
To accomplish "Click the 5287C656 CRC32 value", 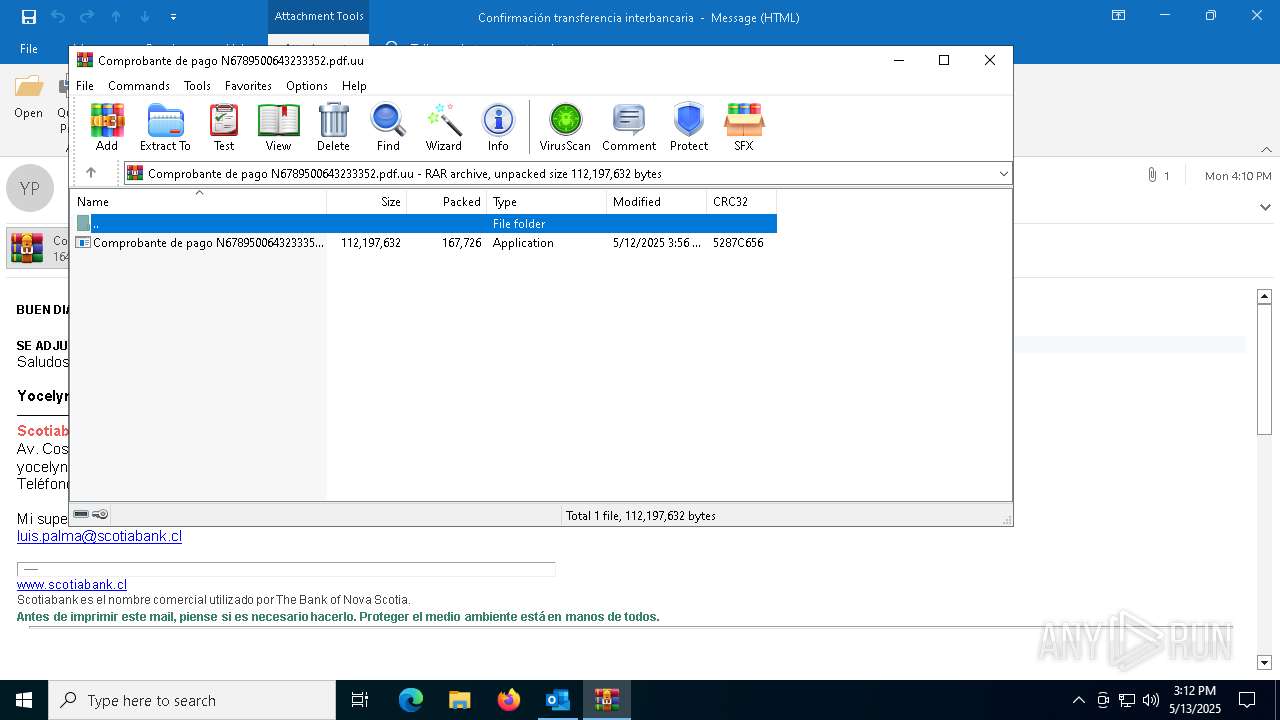I will (738, 243).
